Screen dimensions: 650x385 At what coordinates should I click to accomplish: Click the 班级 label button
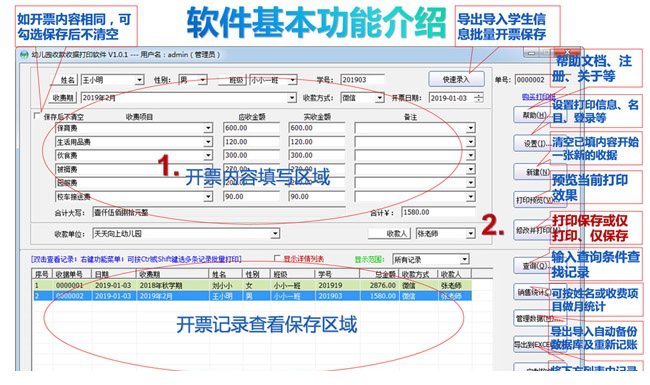tap(233, 80)
